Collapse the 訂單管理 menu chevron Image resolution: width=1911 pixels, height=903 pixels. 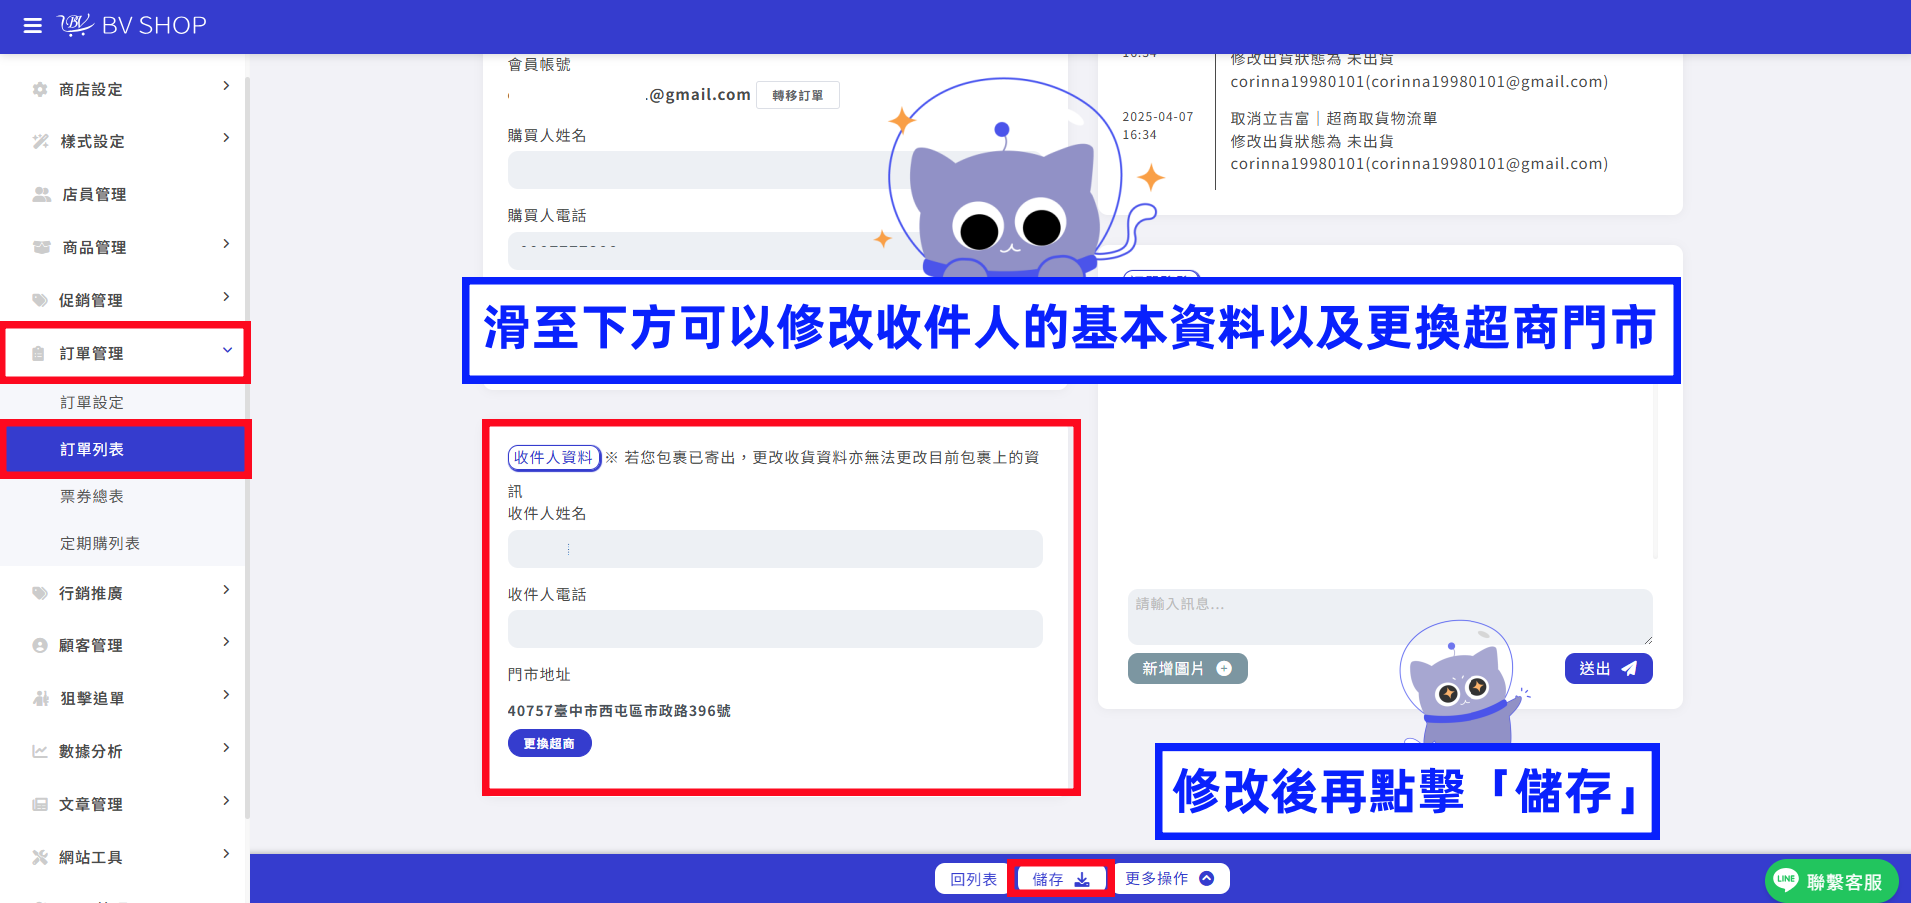pos(227,350)
